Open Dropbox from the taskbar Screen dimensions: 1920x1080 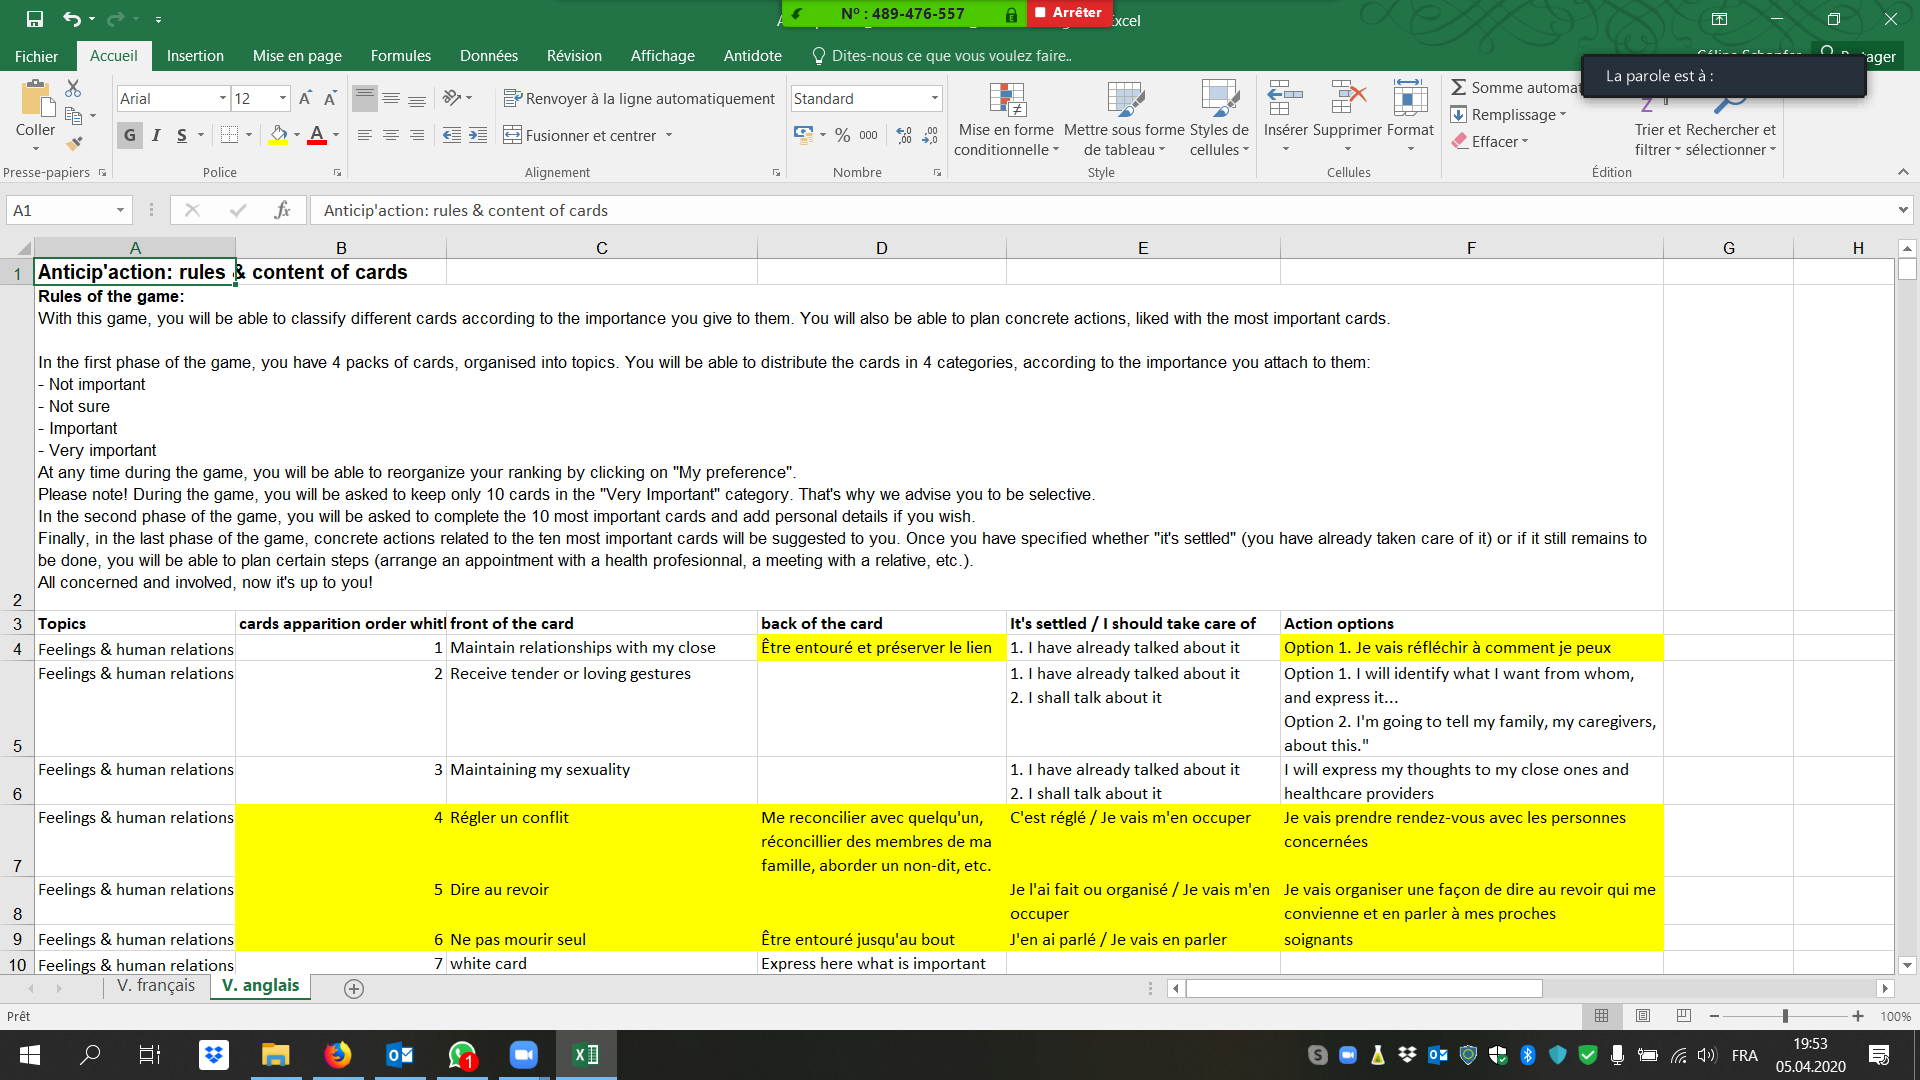[x=213, y=1055]
